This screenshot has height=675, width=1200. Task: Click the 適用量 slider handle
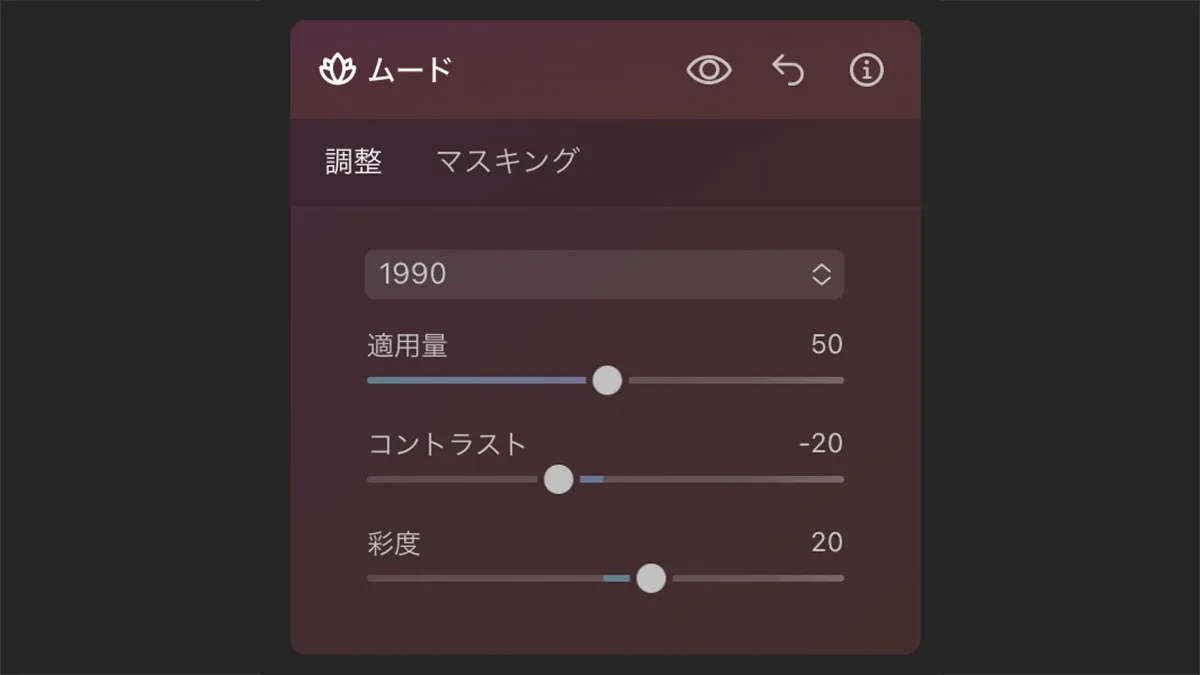coord(607,380)
